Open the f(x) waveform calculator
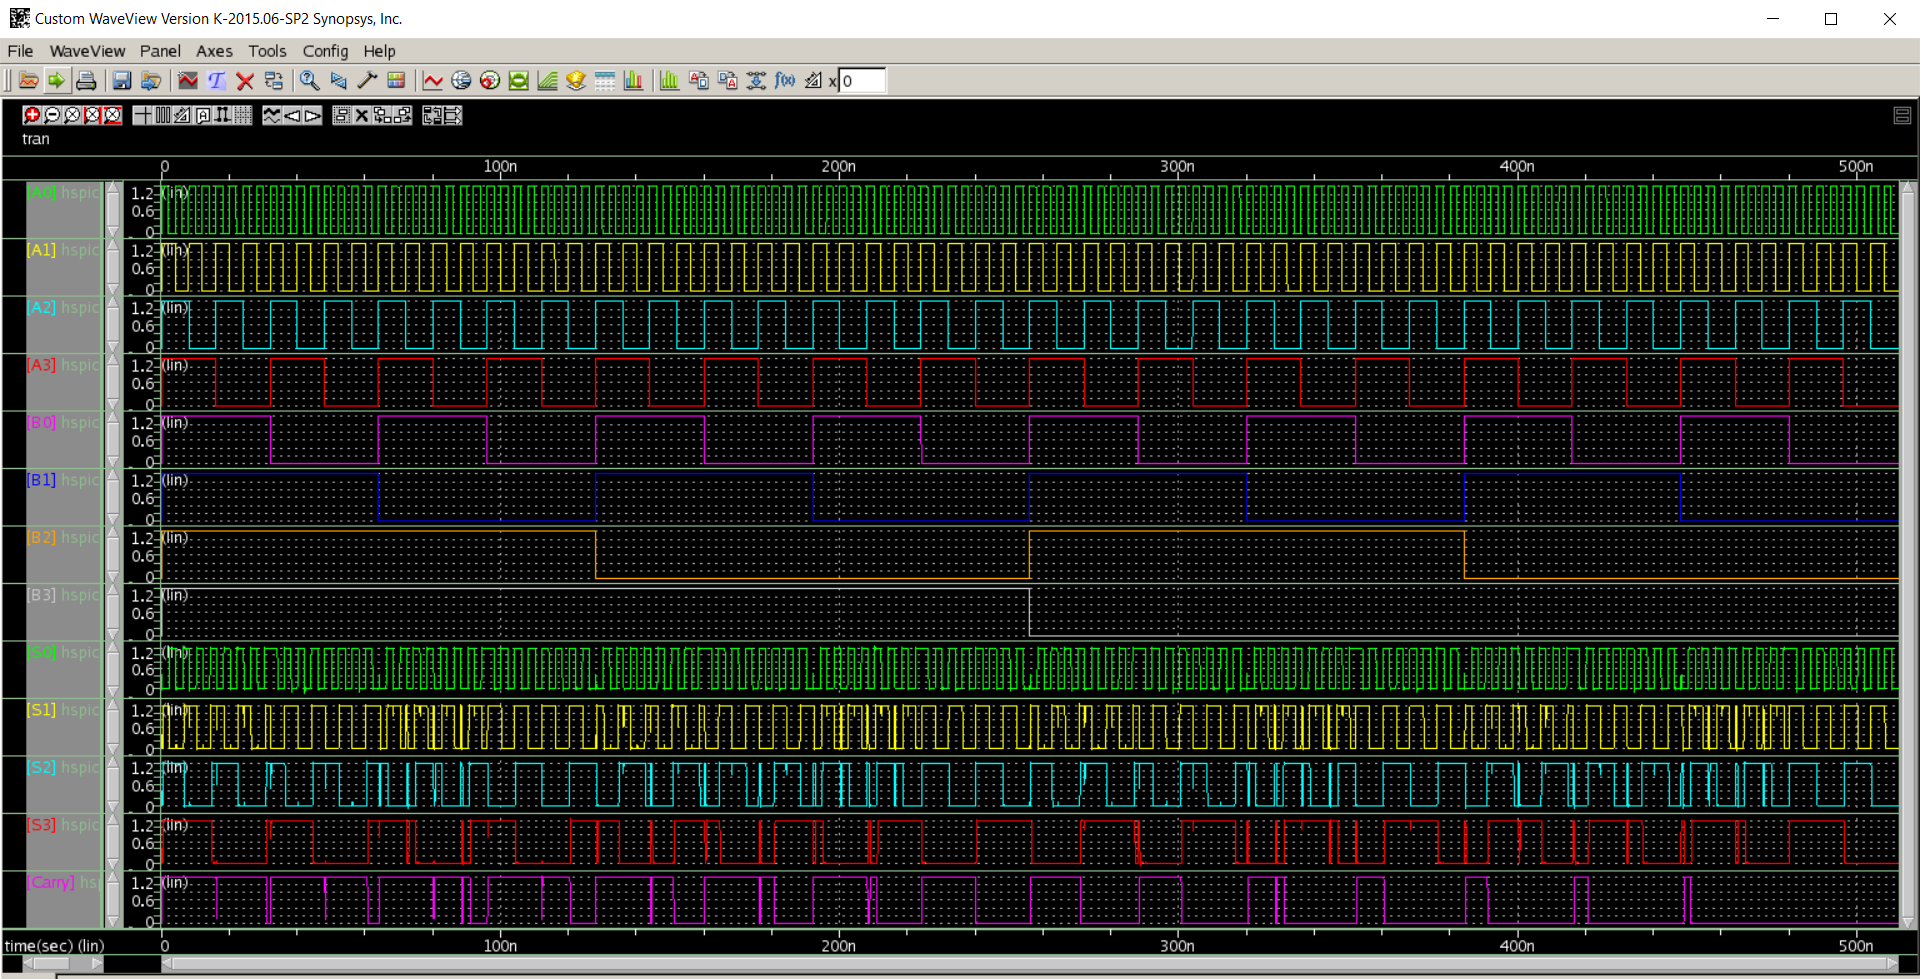The image size is (1920, 979). pos(785,81)
